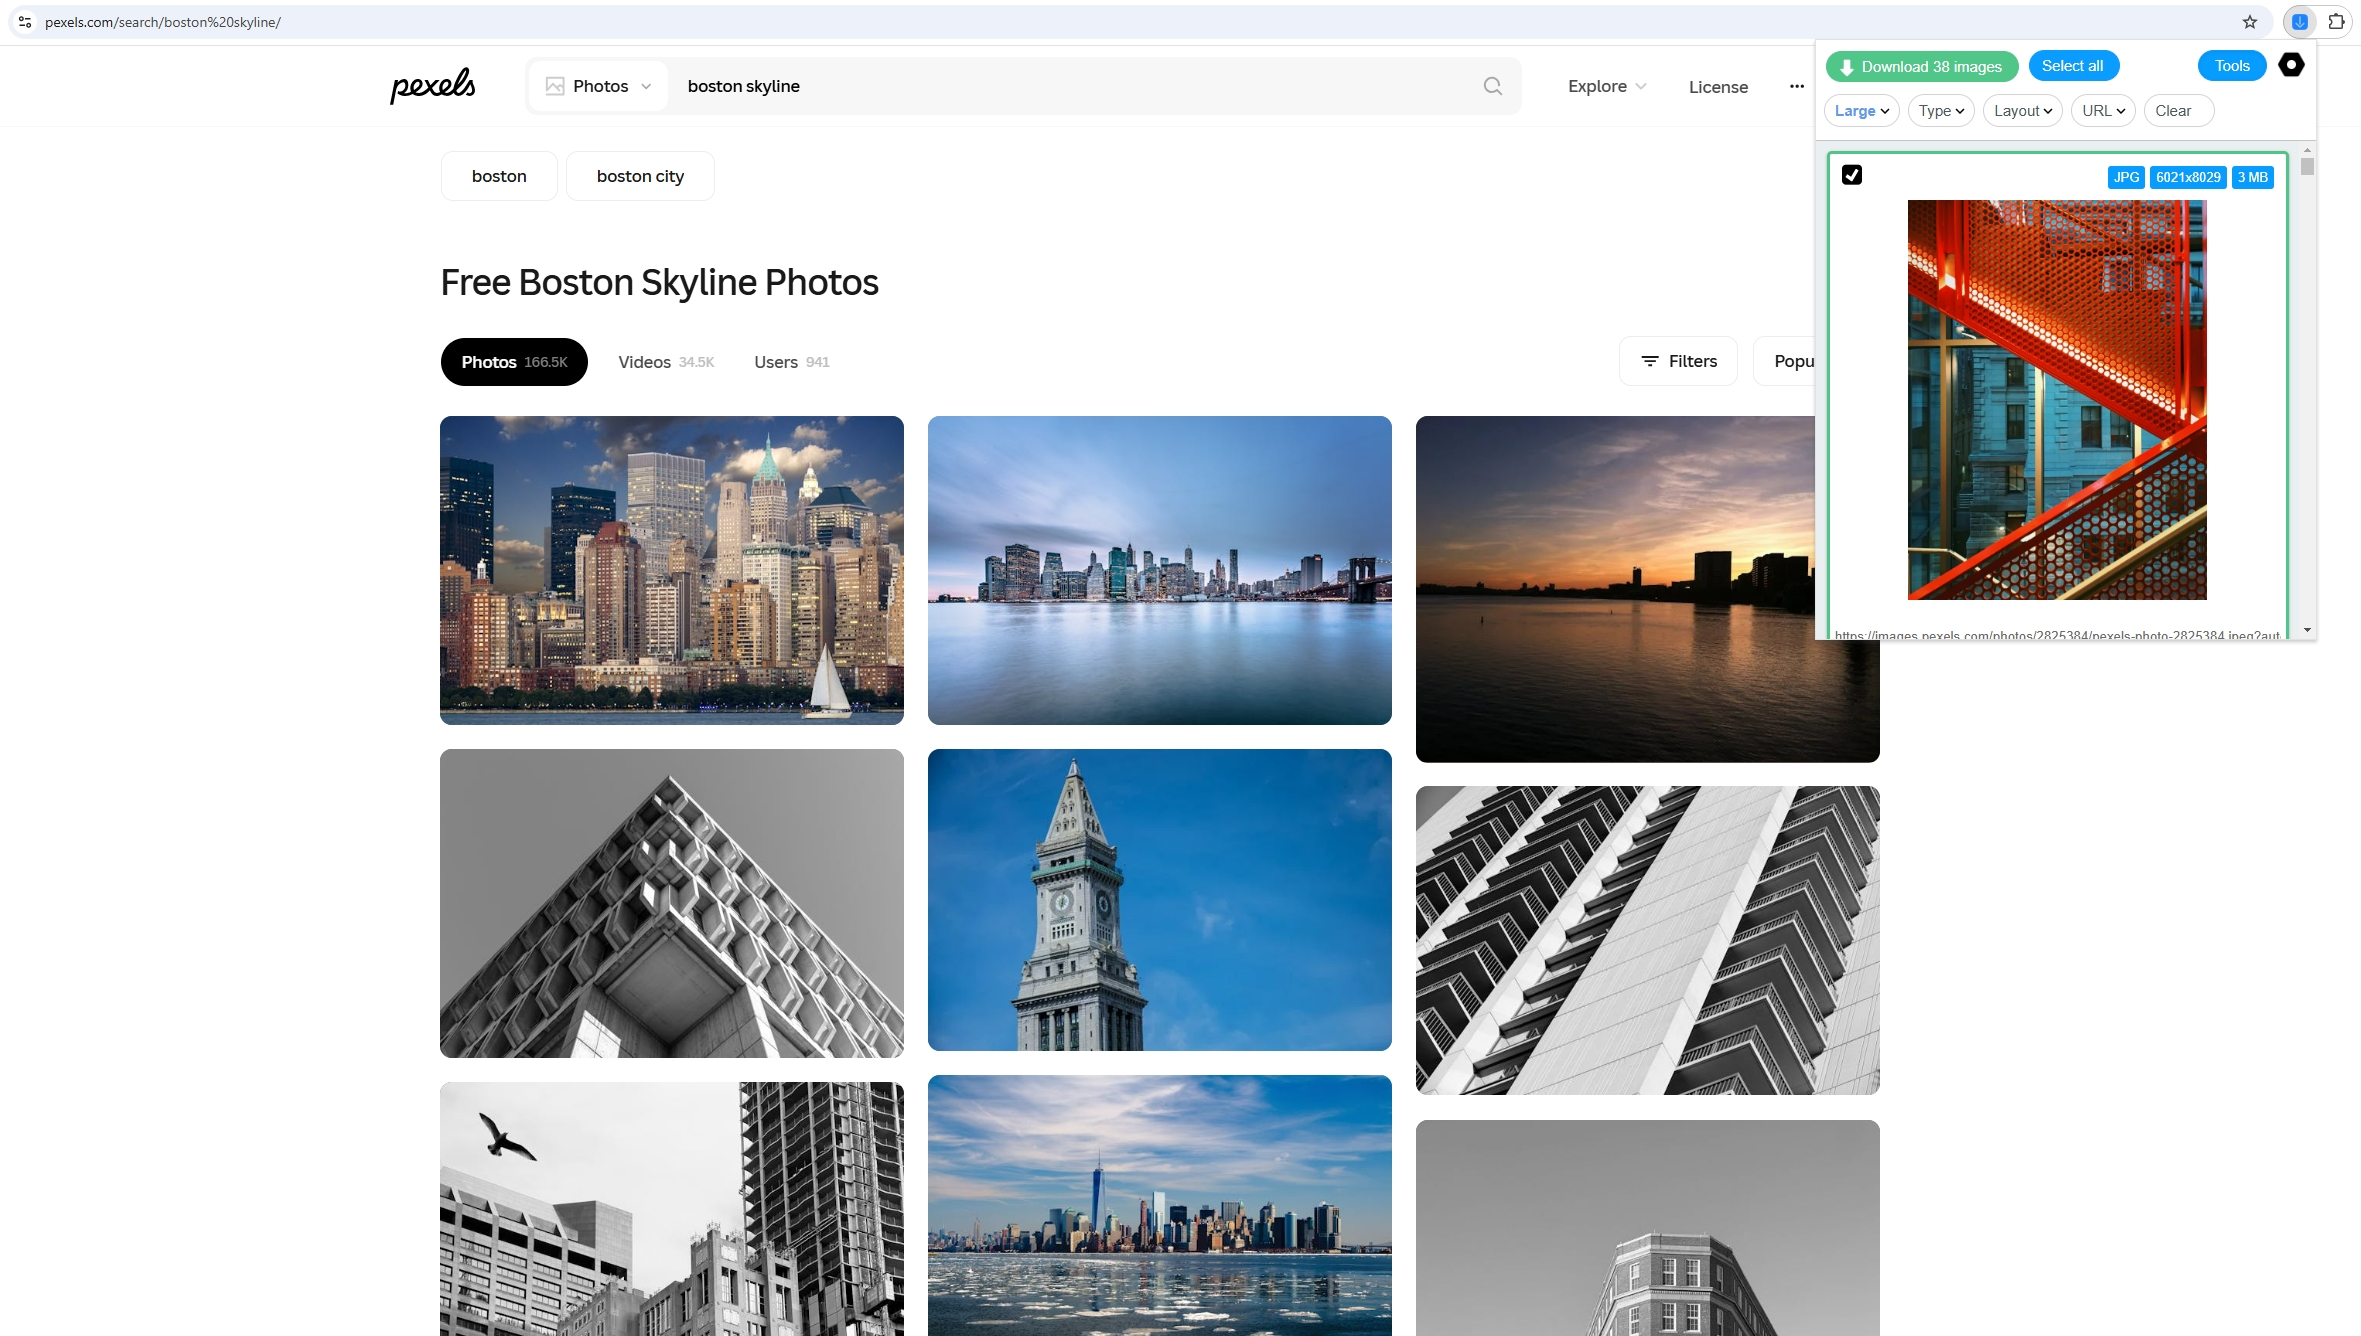The height and width of the screenshot is (1336, 2361).
Task: Click the 6021x8029 resolution badge
Action: (x=2188, y=177)
